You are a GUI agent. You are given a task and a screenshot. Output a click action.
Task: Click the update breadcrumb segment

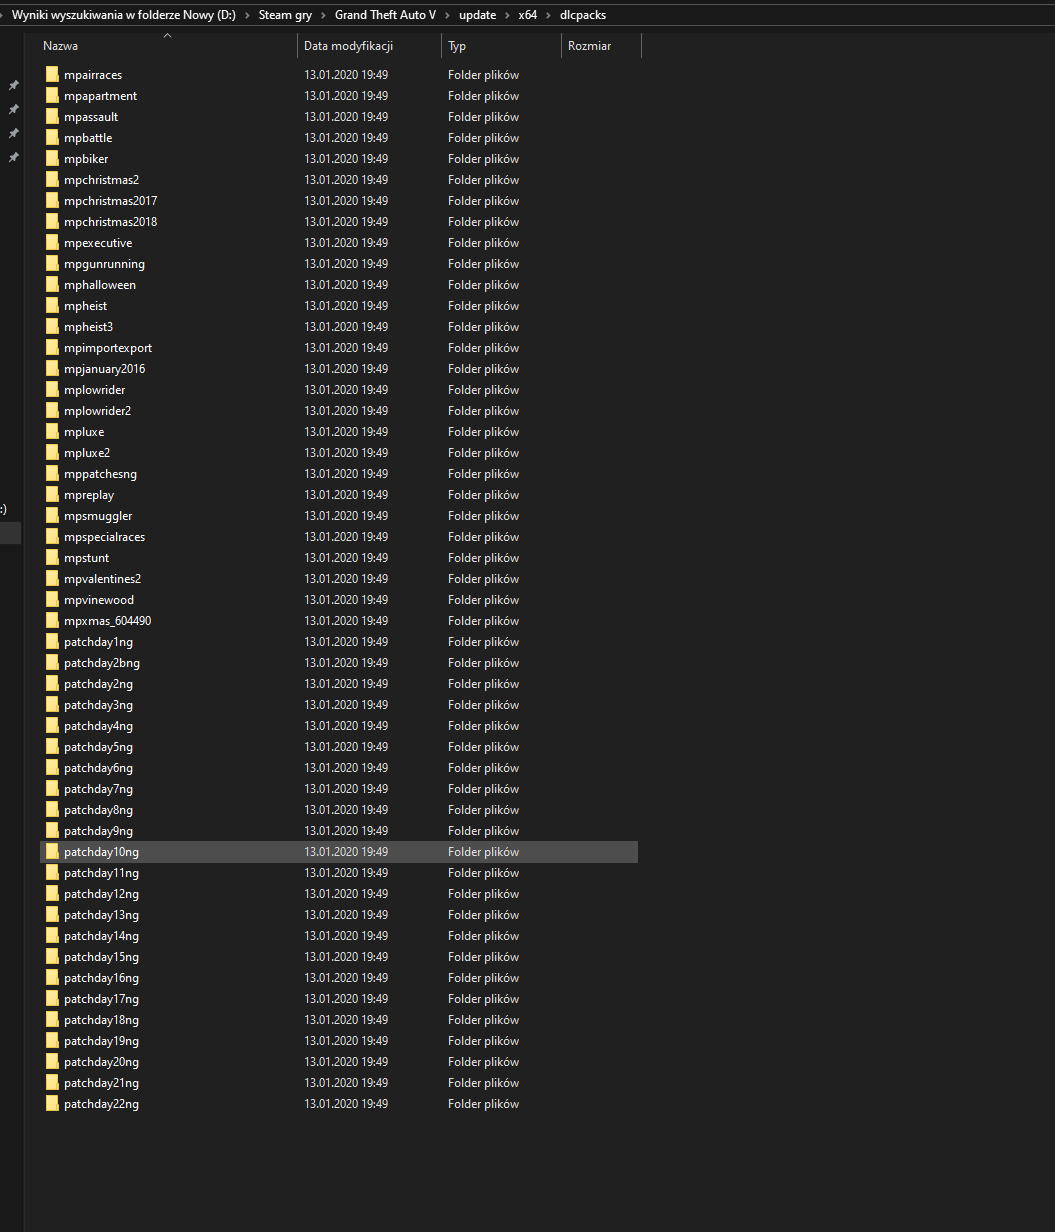pyautogui.click(x=478, y=15)
